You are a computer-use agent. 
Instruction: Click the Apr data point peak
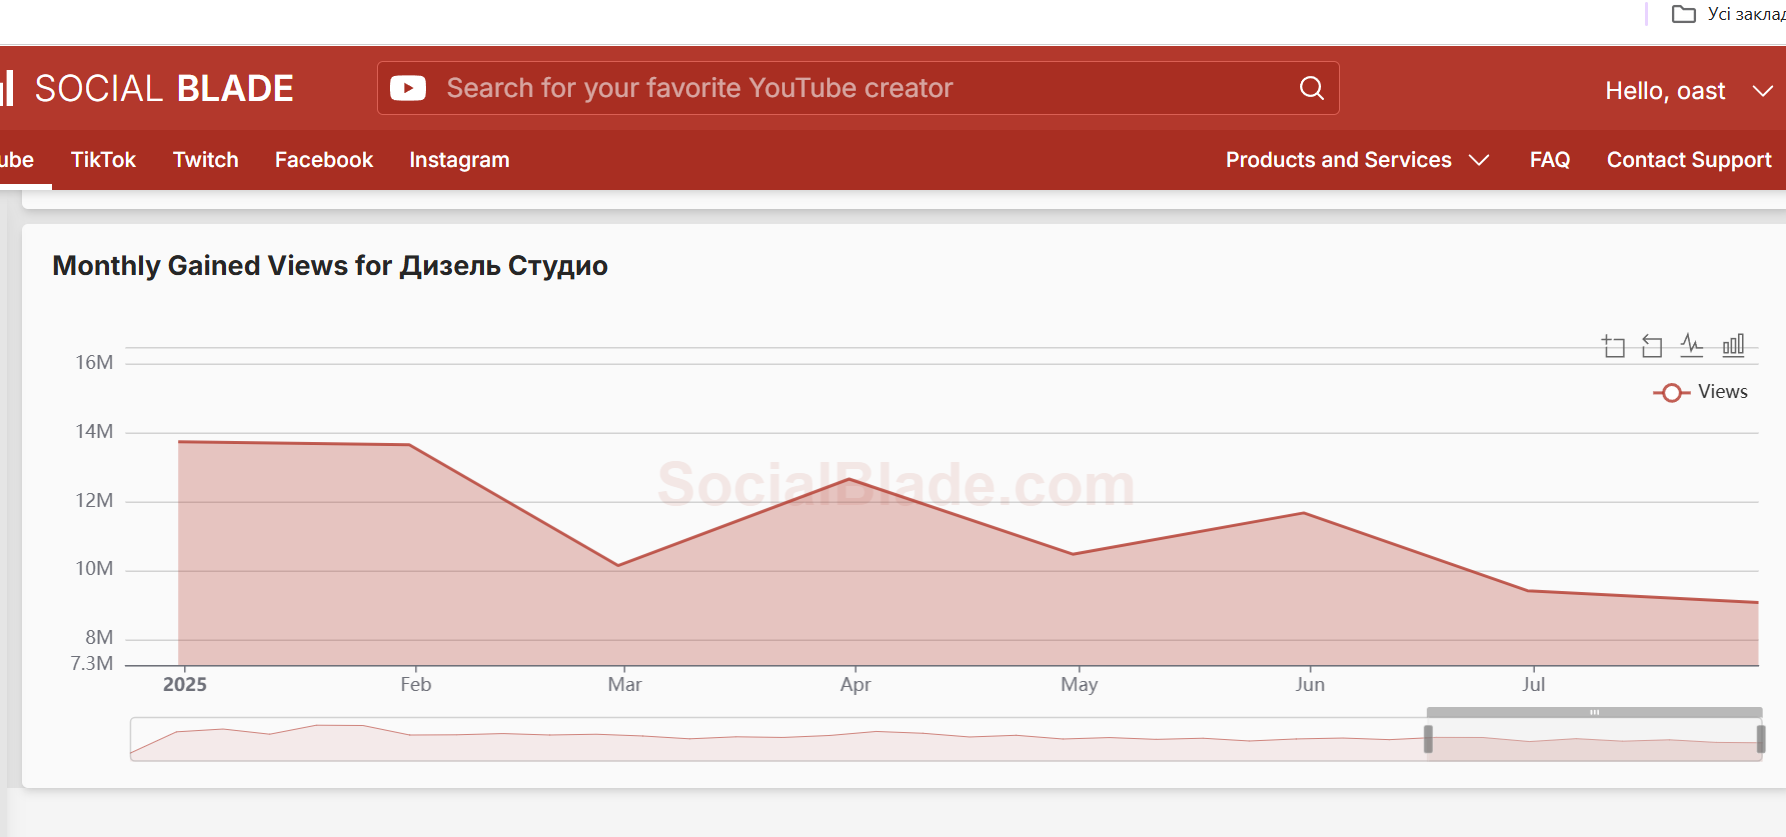[x=849, y=479]
